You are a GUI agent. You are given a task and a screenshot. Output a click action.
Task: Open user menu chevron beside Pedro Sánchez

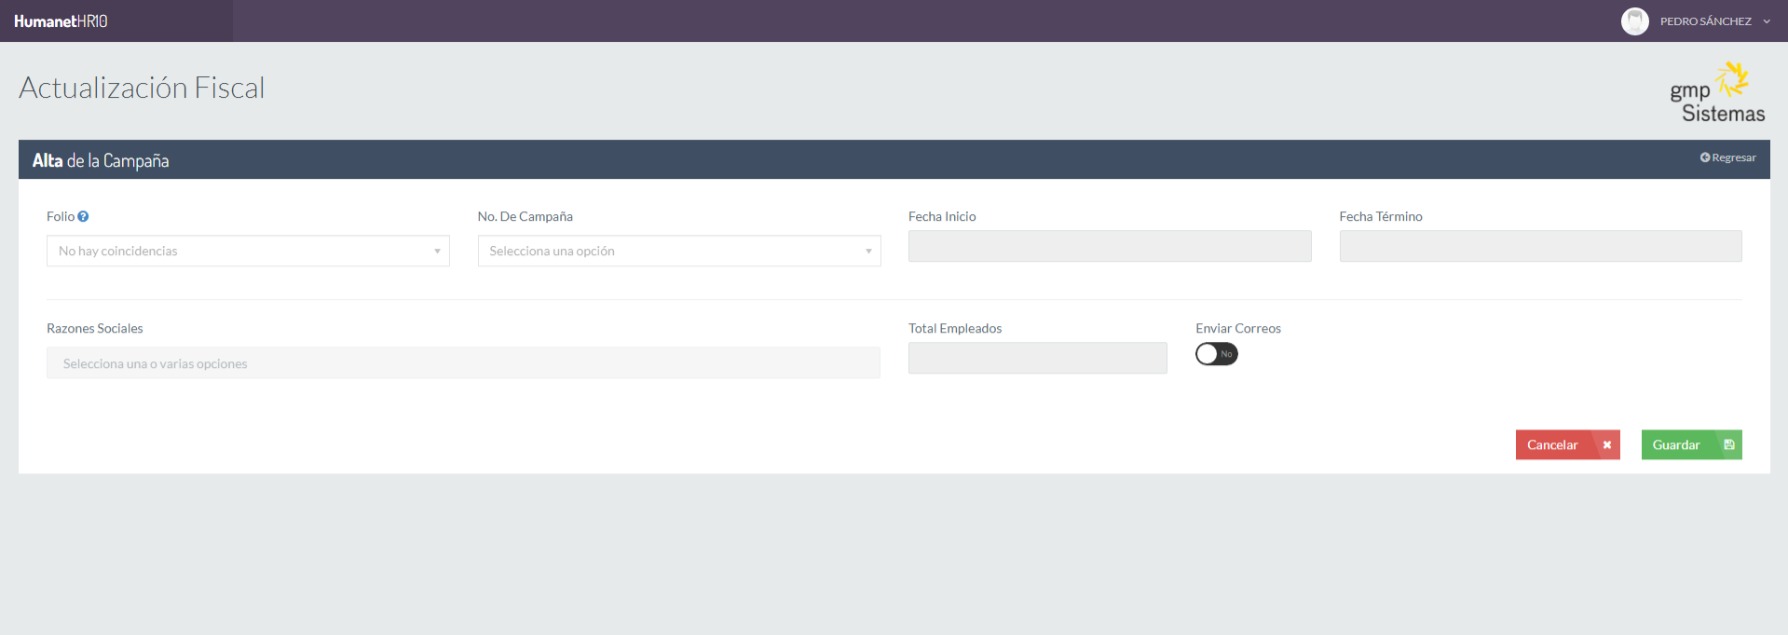point(1767,21)
